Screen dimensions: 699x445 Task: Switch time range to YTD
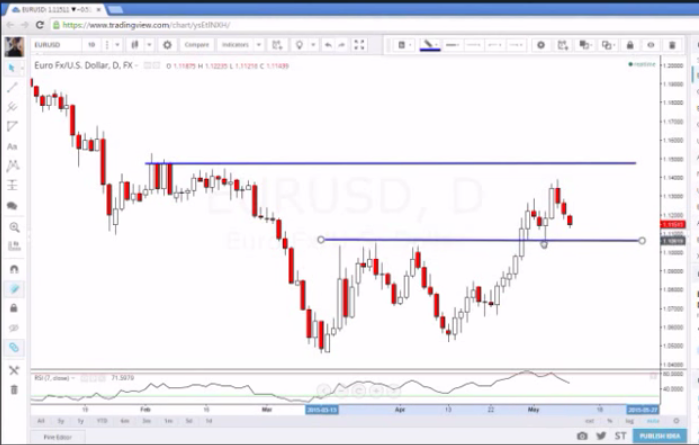(103, 421)
